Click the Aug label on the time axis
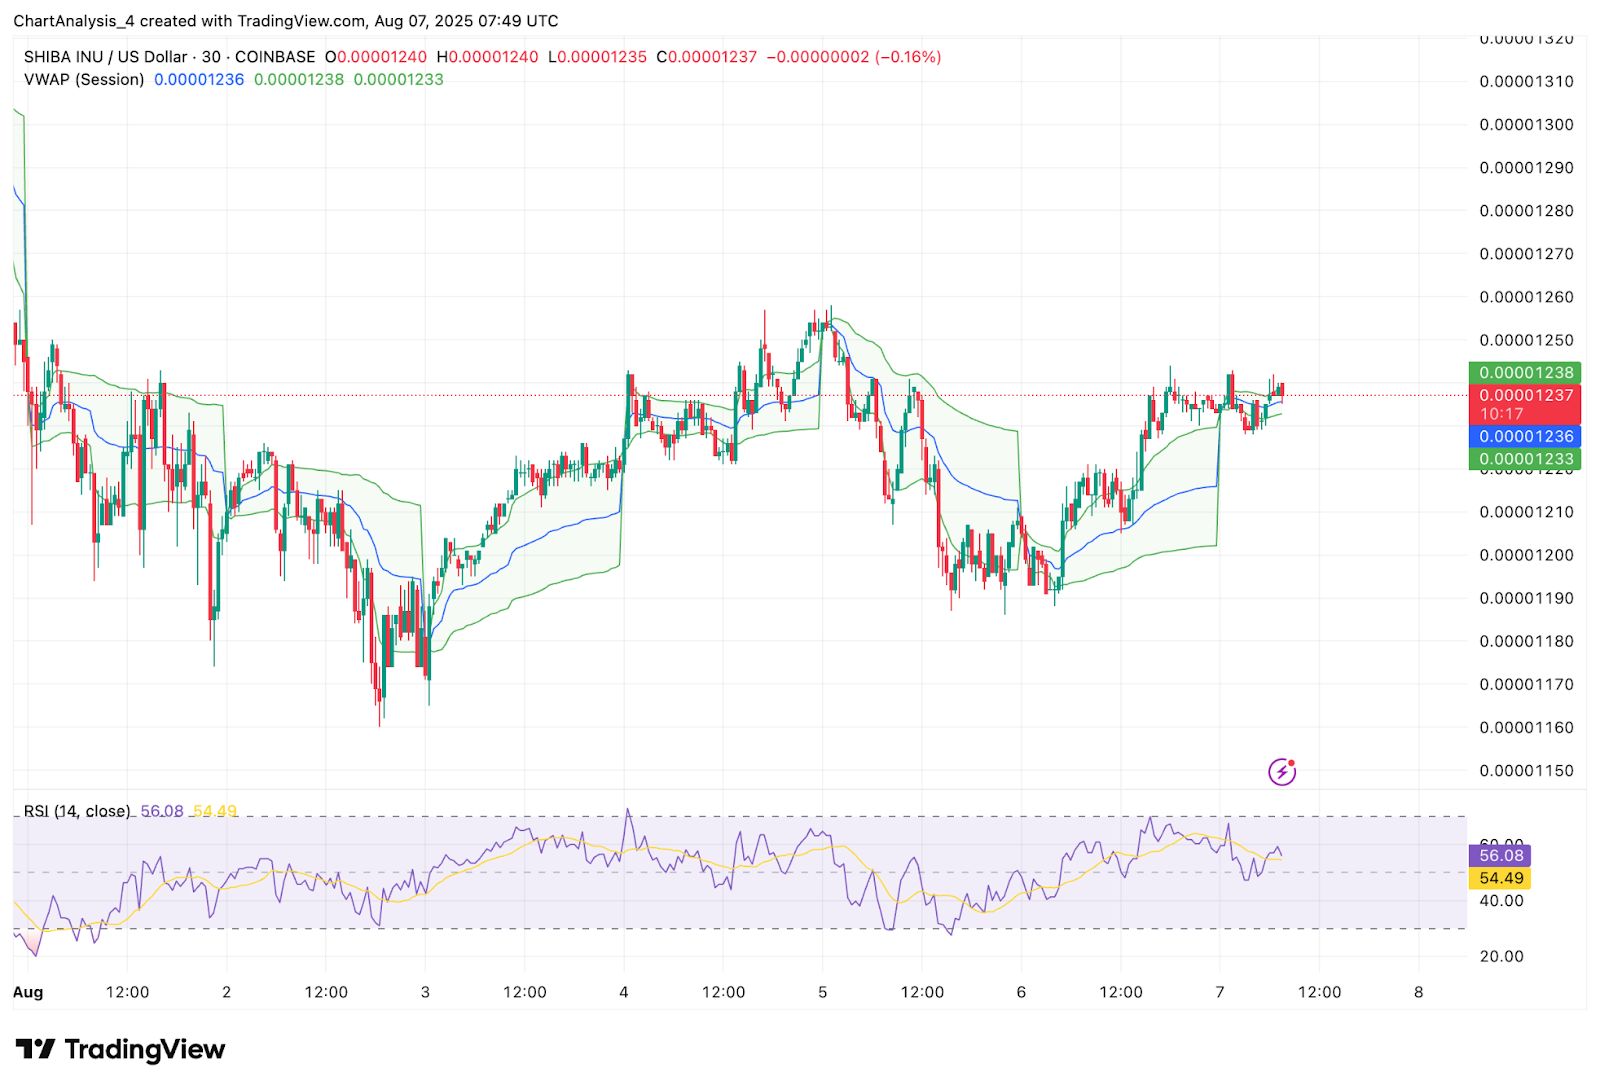The height and width of the screenshot is (1089, 1600). 28,992
